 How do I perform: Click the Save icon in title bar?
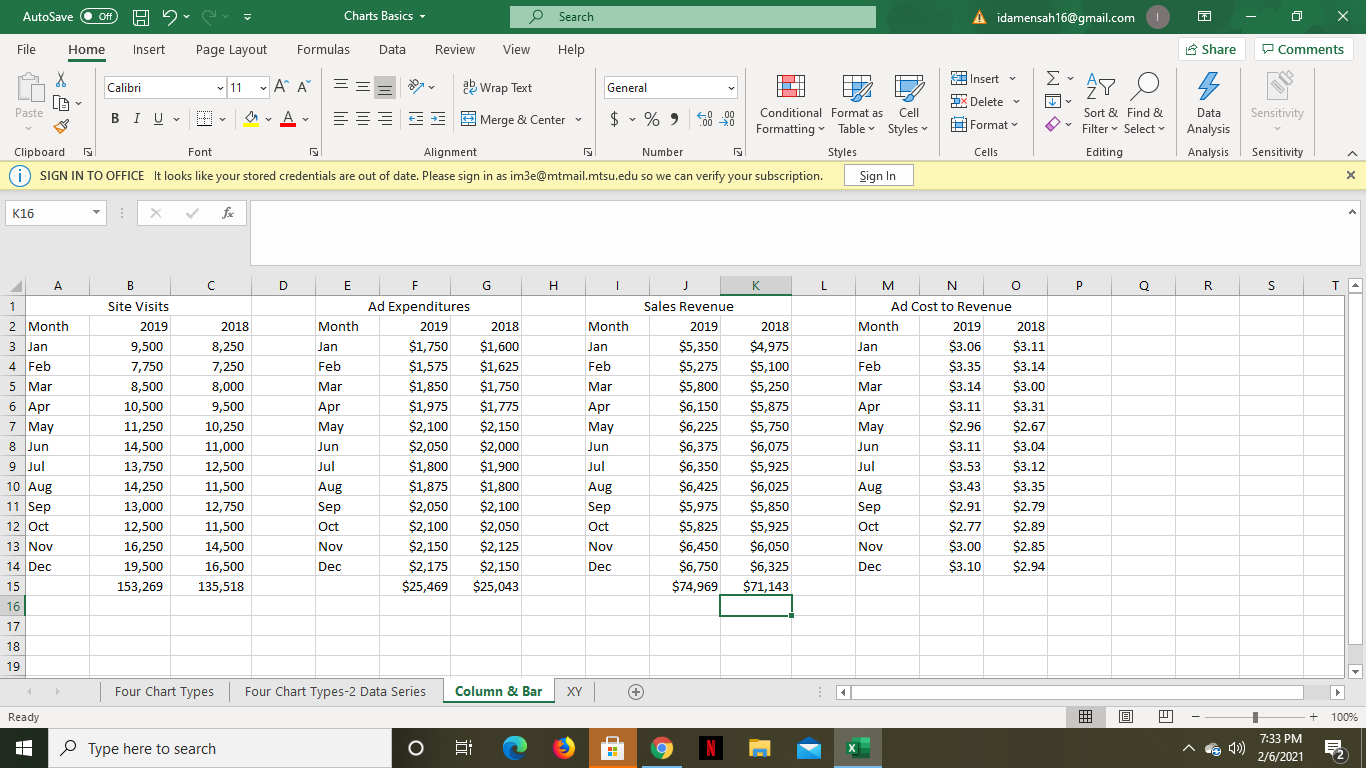143,17
